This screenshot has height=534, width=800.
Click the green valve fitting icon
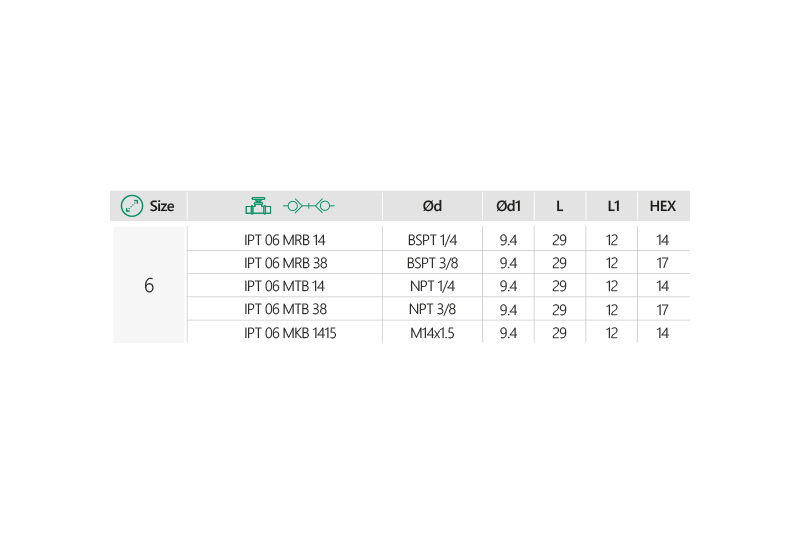tap(258, 206)
